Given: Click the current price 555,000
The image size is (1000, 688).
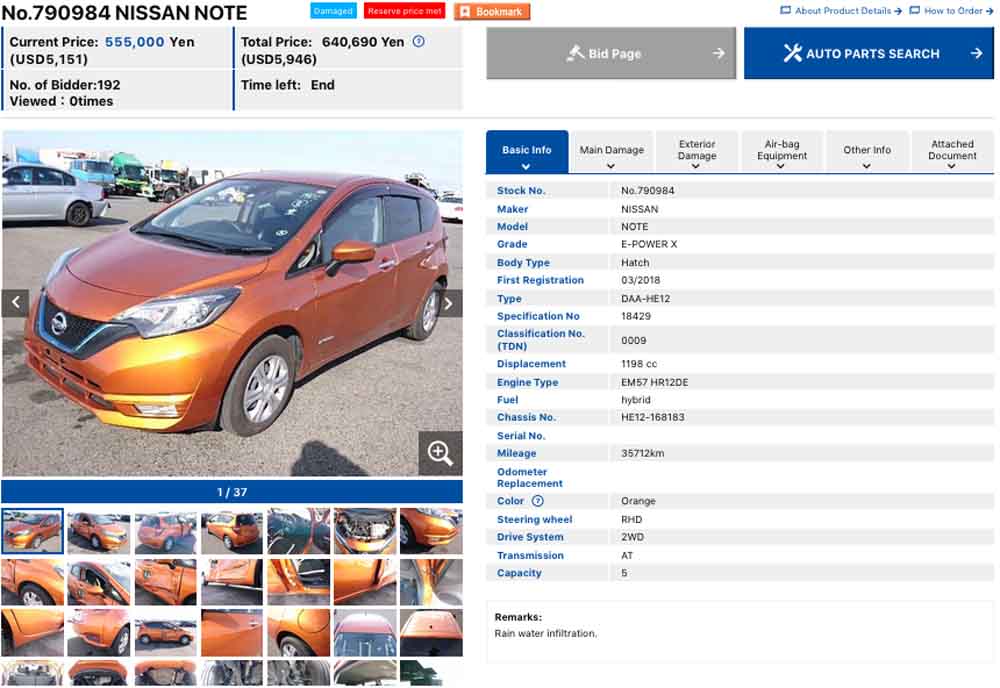Looking at the screenshot, I should (135, 41).
